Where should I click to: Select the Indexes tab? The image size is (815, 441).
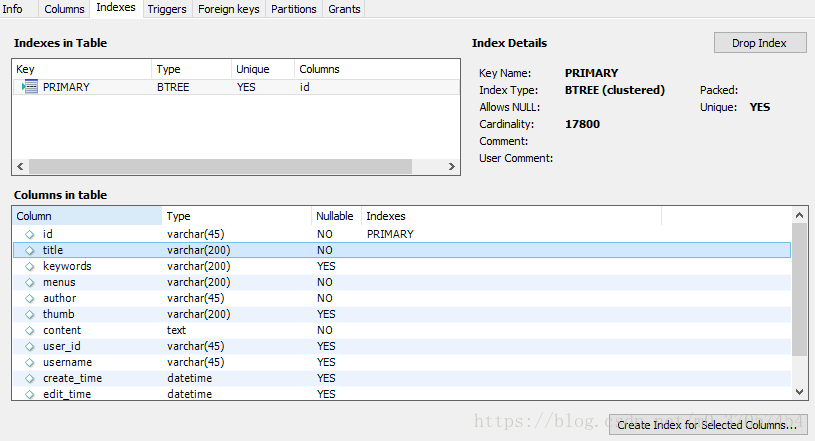[116, 8]
